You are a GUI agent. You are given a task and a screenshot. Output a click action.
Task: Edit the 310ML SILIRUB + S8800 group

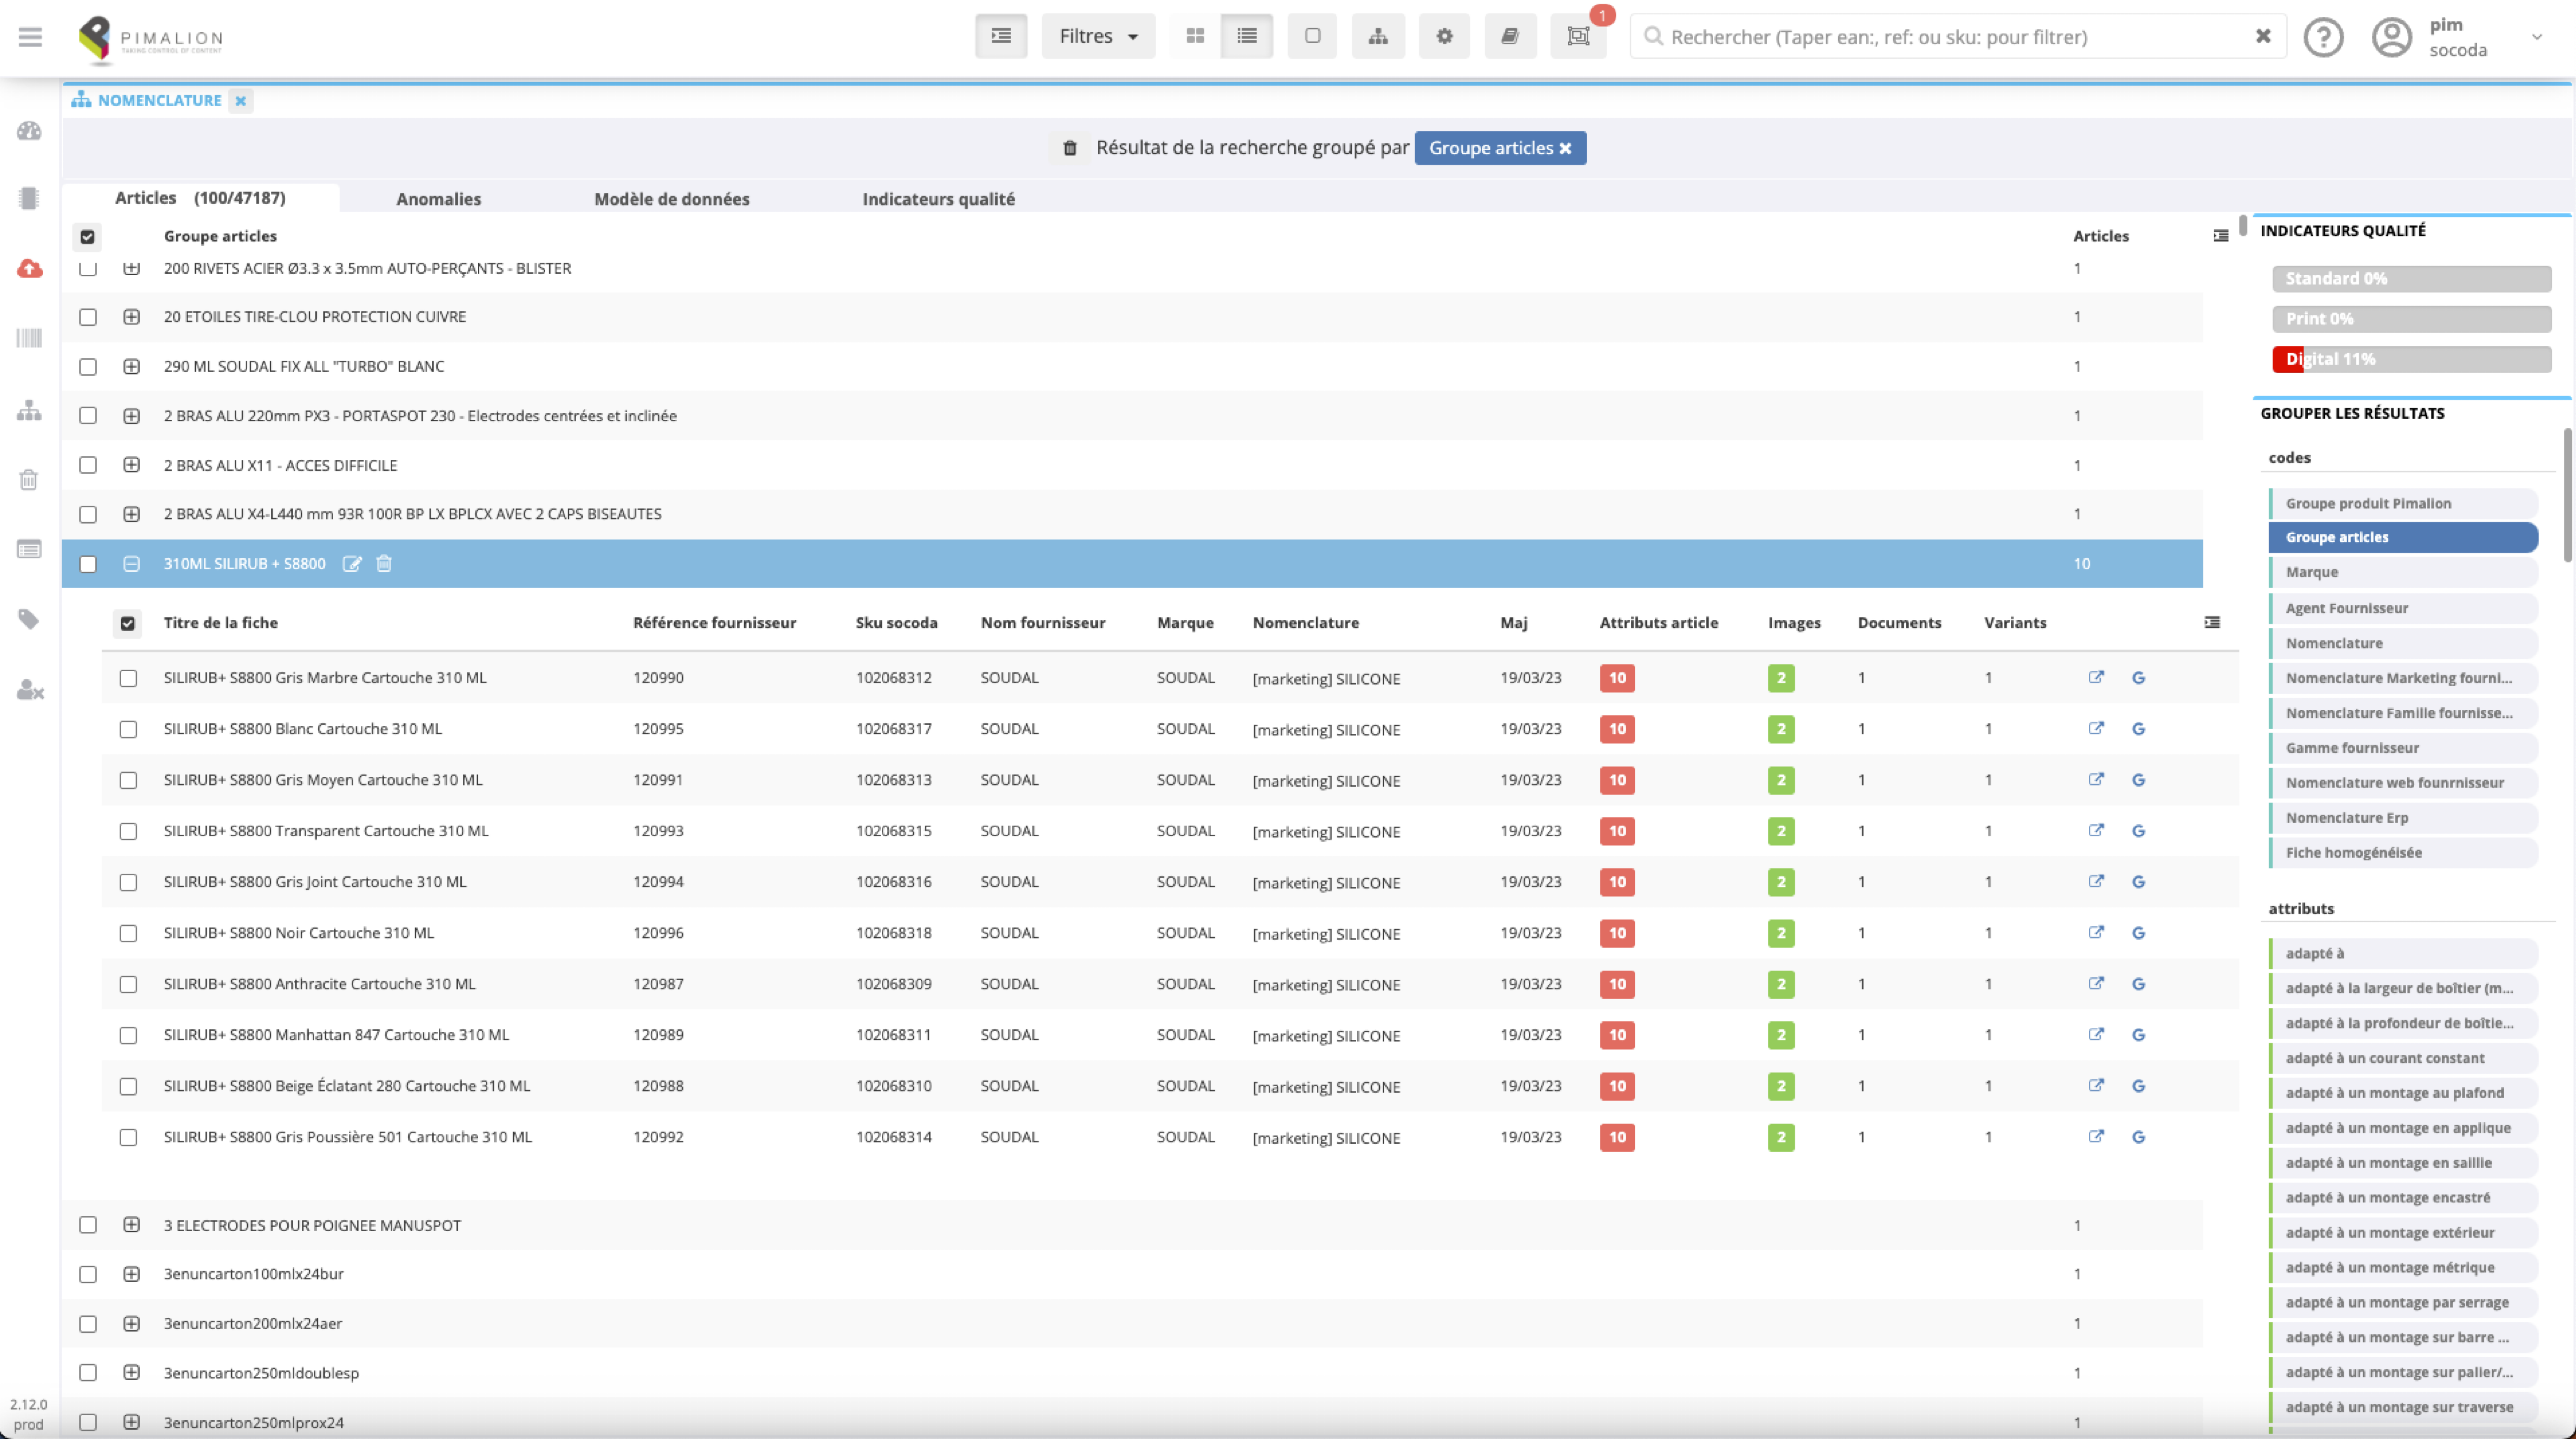(x=352, y=564)
